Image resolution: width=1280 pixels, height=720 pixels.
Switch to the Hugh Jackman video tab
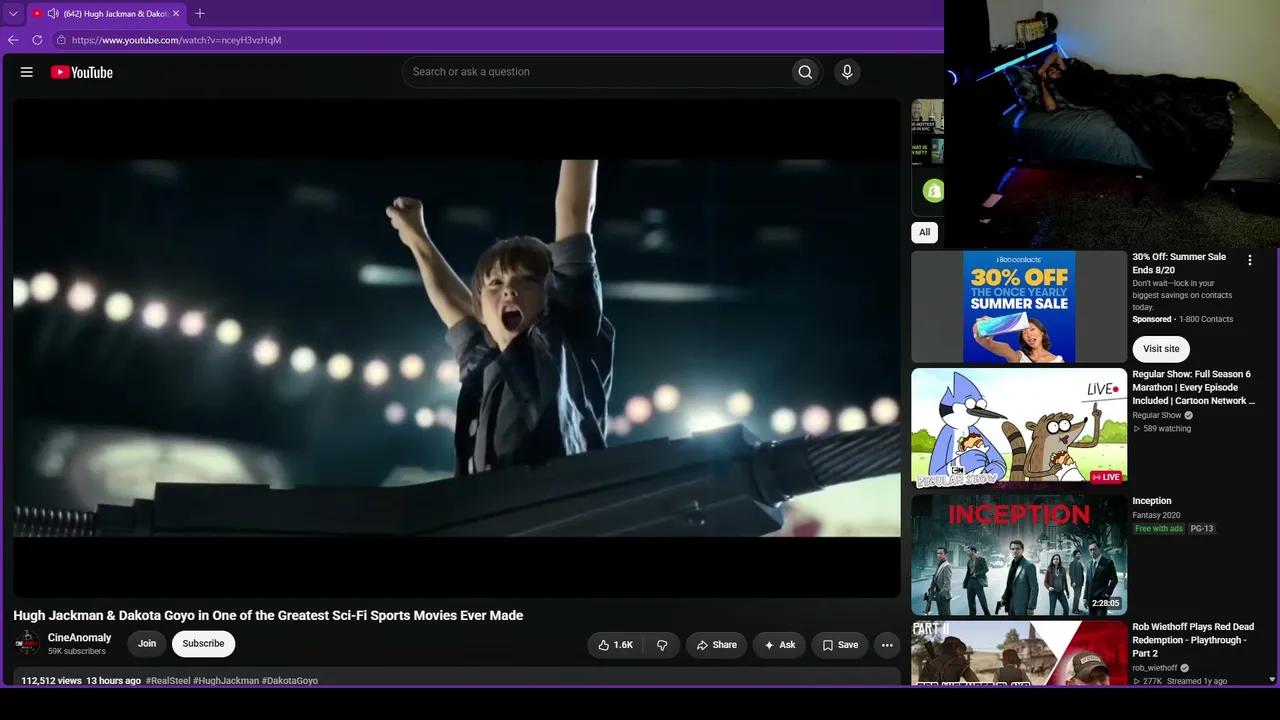point(106,14)
